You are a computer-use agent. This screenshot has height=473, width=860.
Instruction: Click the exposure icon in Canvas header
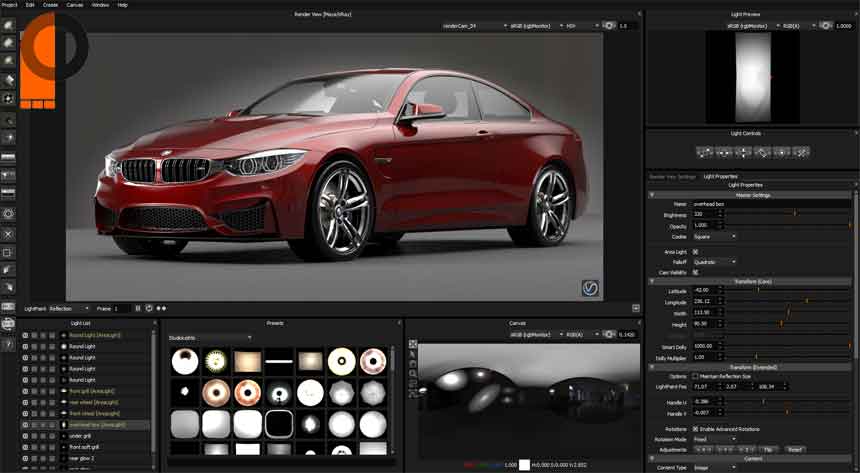point(609,334)
